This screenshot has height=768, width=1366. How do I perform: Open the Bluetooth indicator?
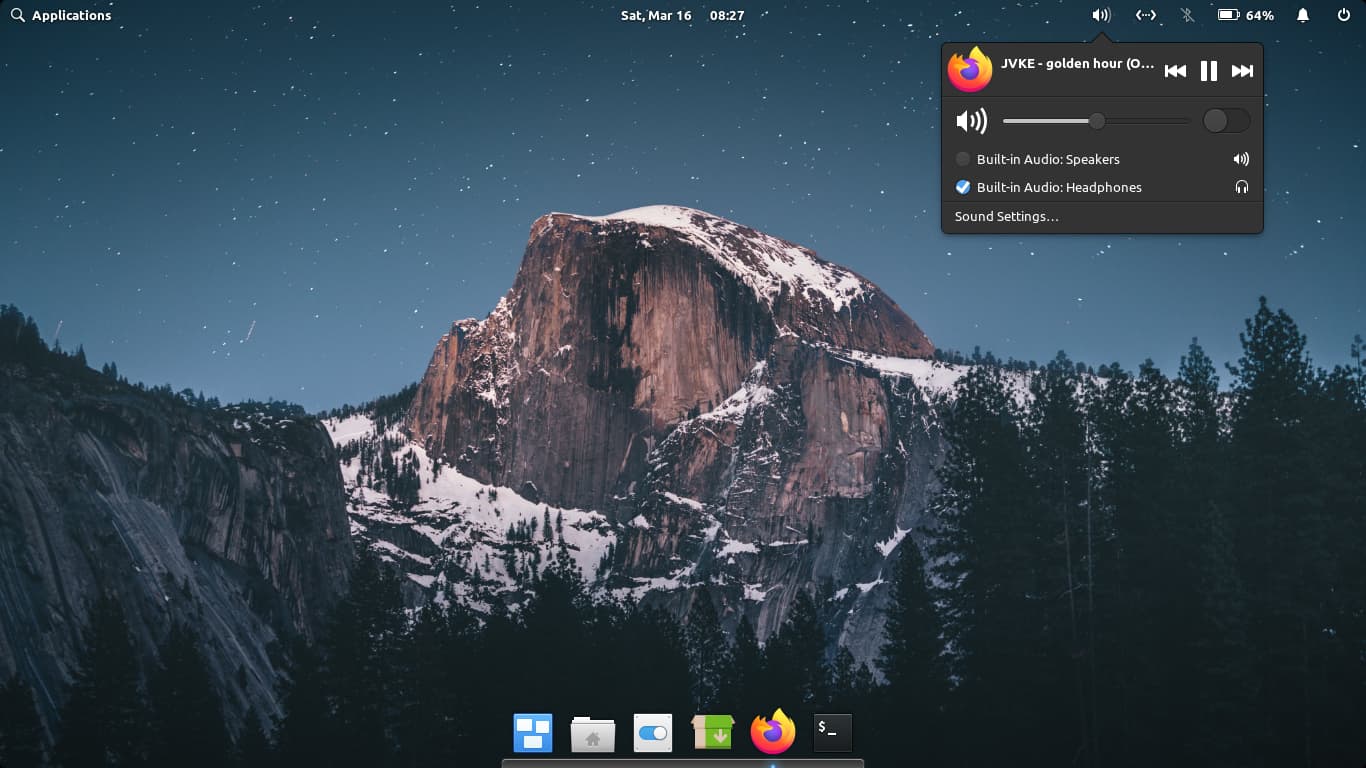tap(1187, 15)
